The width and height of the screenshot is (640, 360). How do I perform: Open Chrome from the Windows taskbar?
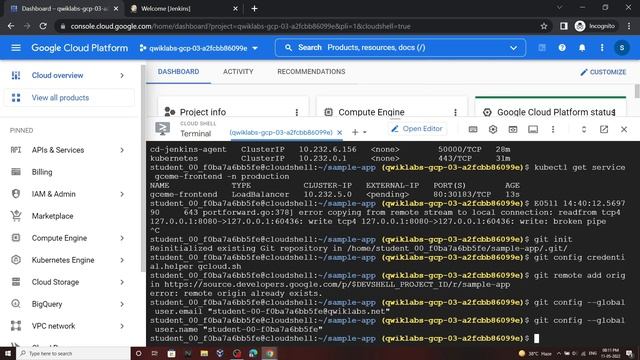(270, 353)
